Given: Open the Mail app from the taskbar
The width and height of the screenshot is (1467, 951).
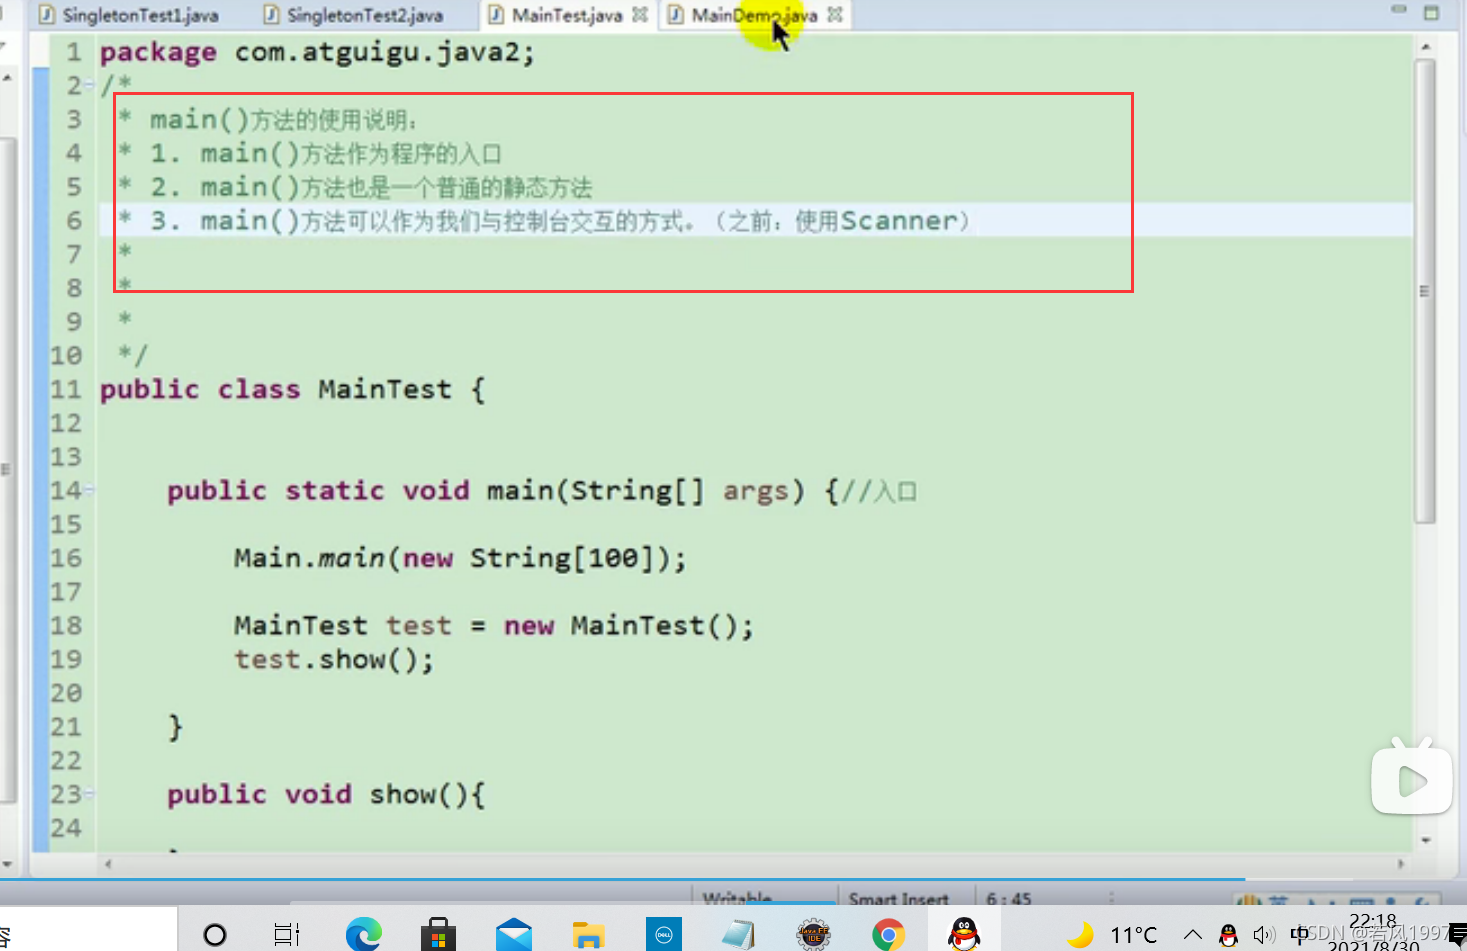Looking at the screenshot, I should point(513,934).
